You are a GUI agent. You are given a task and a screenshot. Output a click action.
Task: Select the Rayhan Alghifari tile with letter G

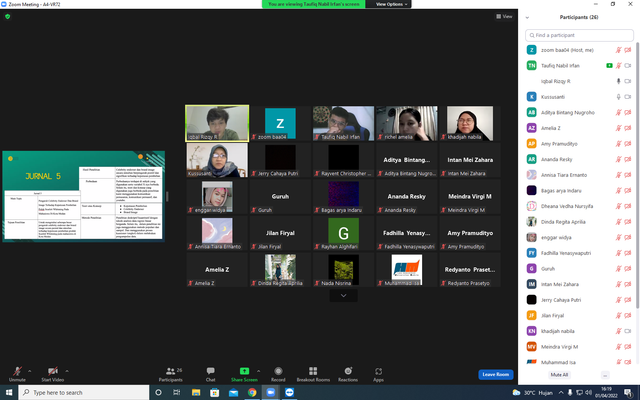click(x=343, y=233)
